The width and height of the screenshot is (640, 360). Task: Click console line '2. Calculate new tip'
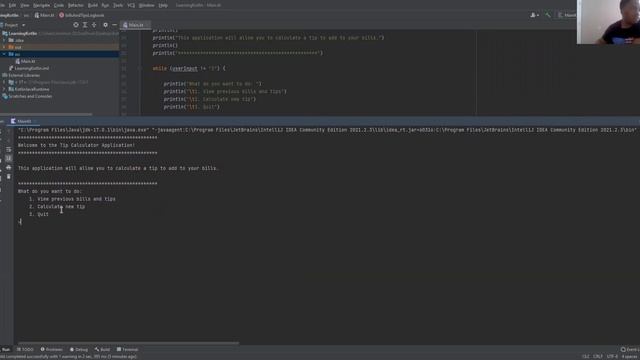(57, 207)
